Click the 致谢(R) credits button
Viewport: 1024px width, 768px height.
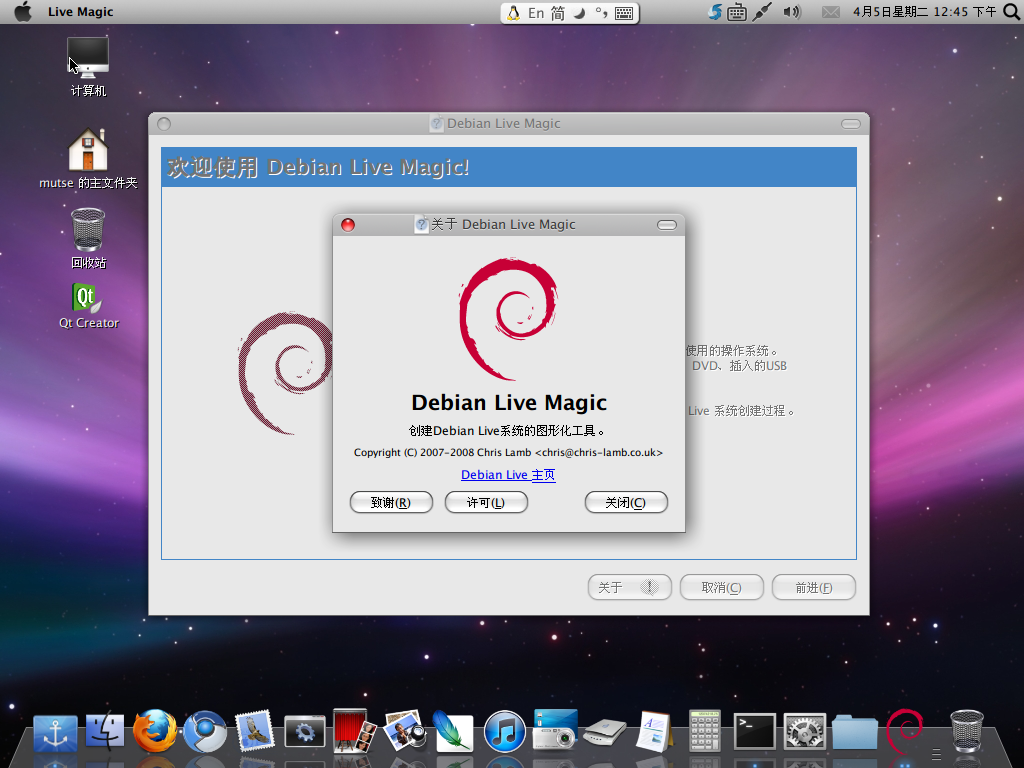pos(391,502)
